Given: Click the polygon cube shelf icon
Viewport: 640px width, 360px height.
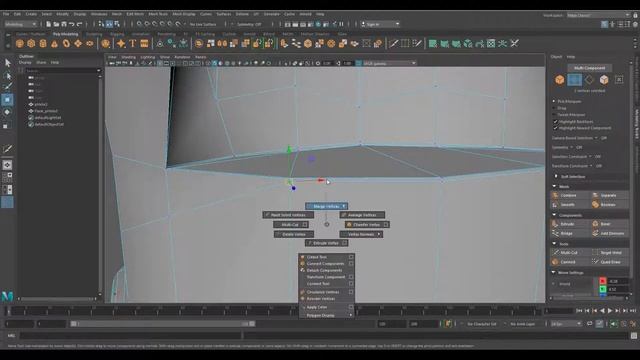Looking at the screenshot, I should pyautogui.click(x=31, y=43).
